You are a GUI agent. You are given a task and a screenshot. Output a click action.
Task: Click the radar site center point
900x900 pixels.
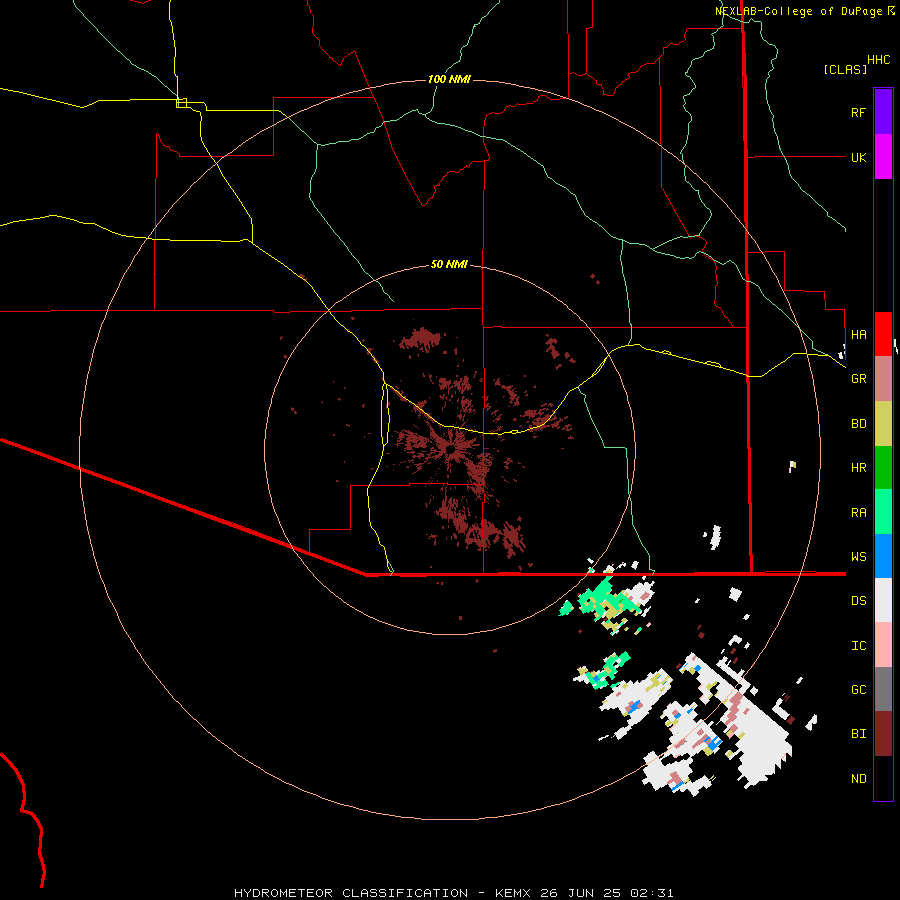click(451, 449)
